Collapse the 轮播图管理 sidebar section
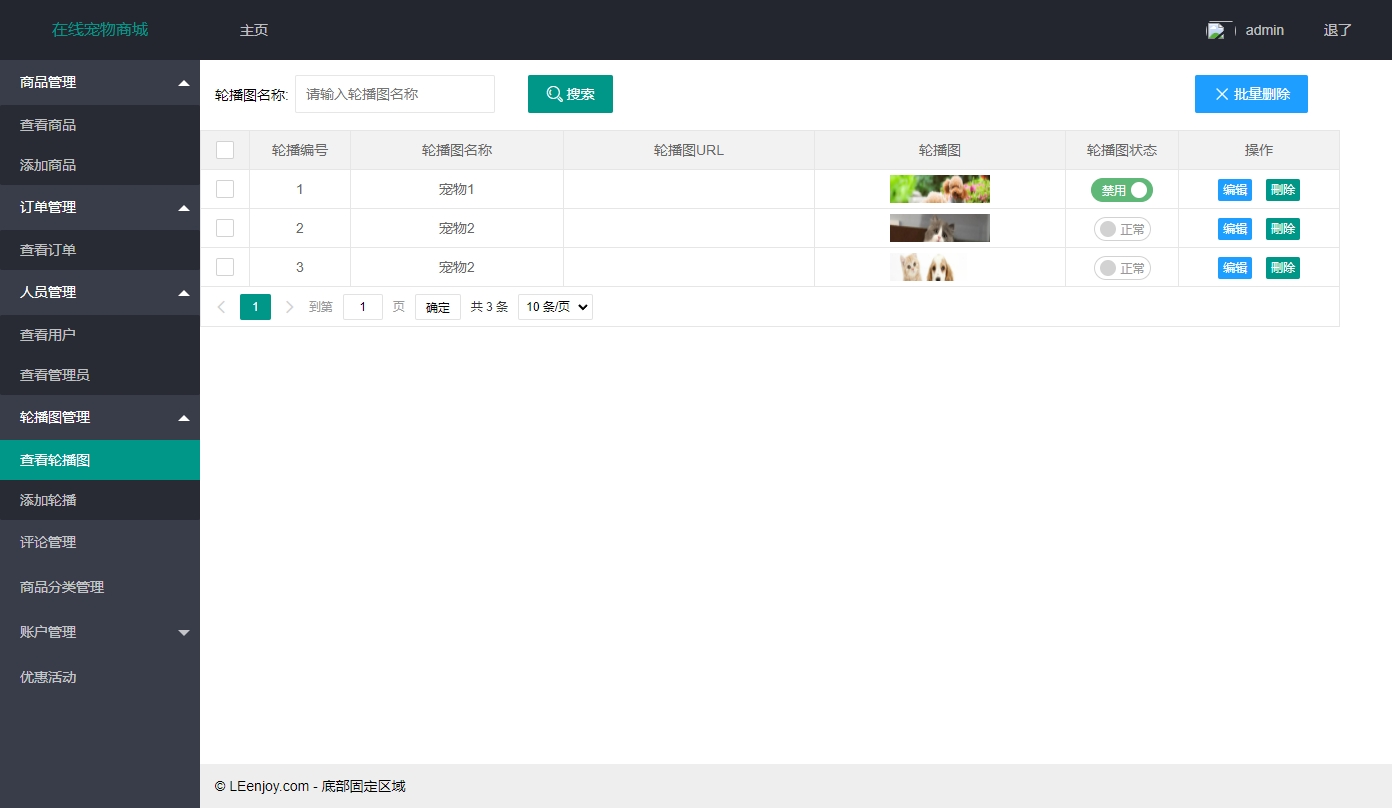This screenshot has height=808, width=1392. (100, 417)
